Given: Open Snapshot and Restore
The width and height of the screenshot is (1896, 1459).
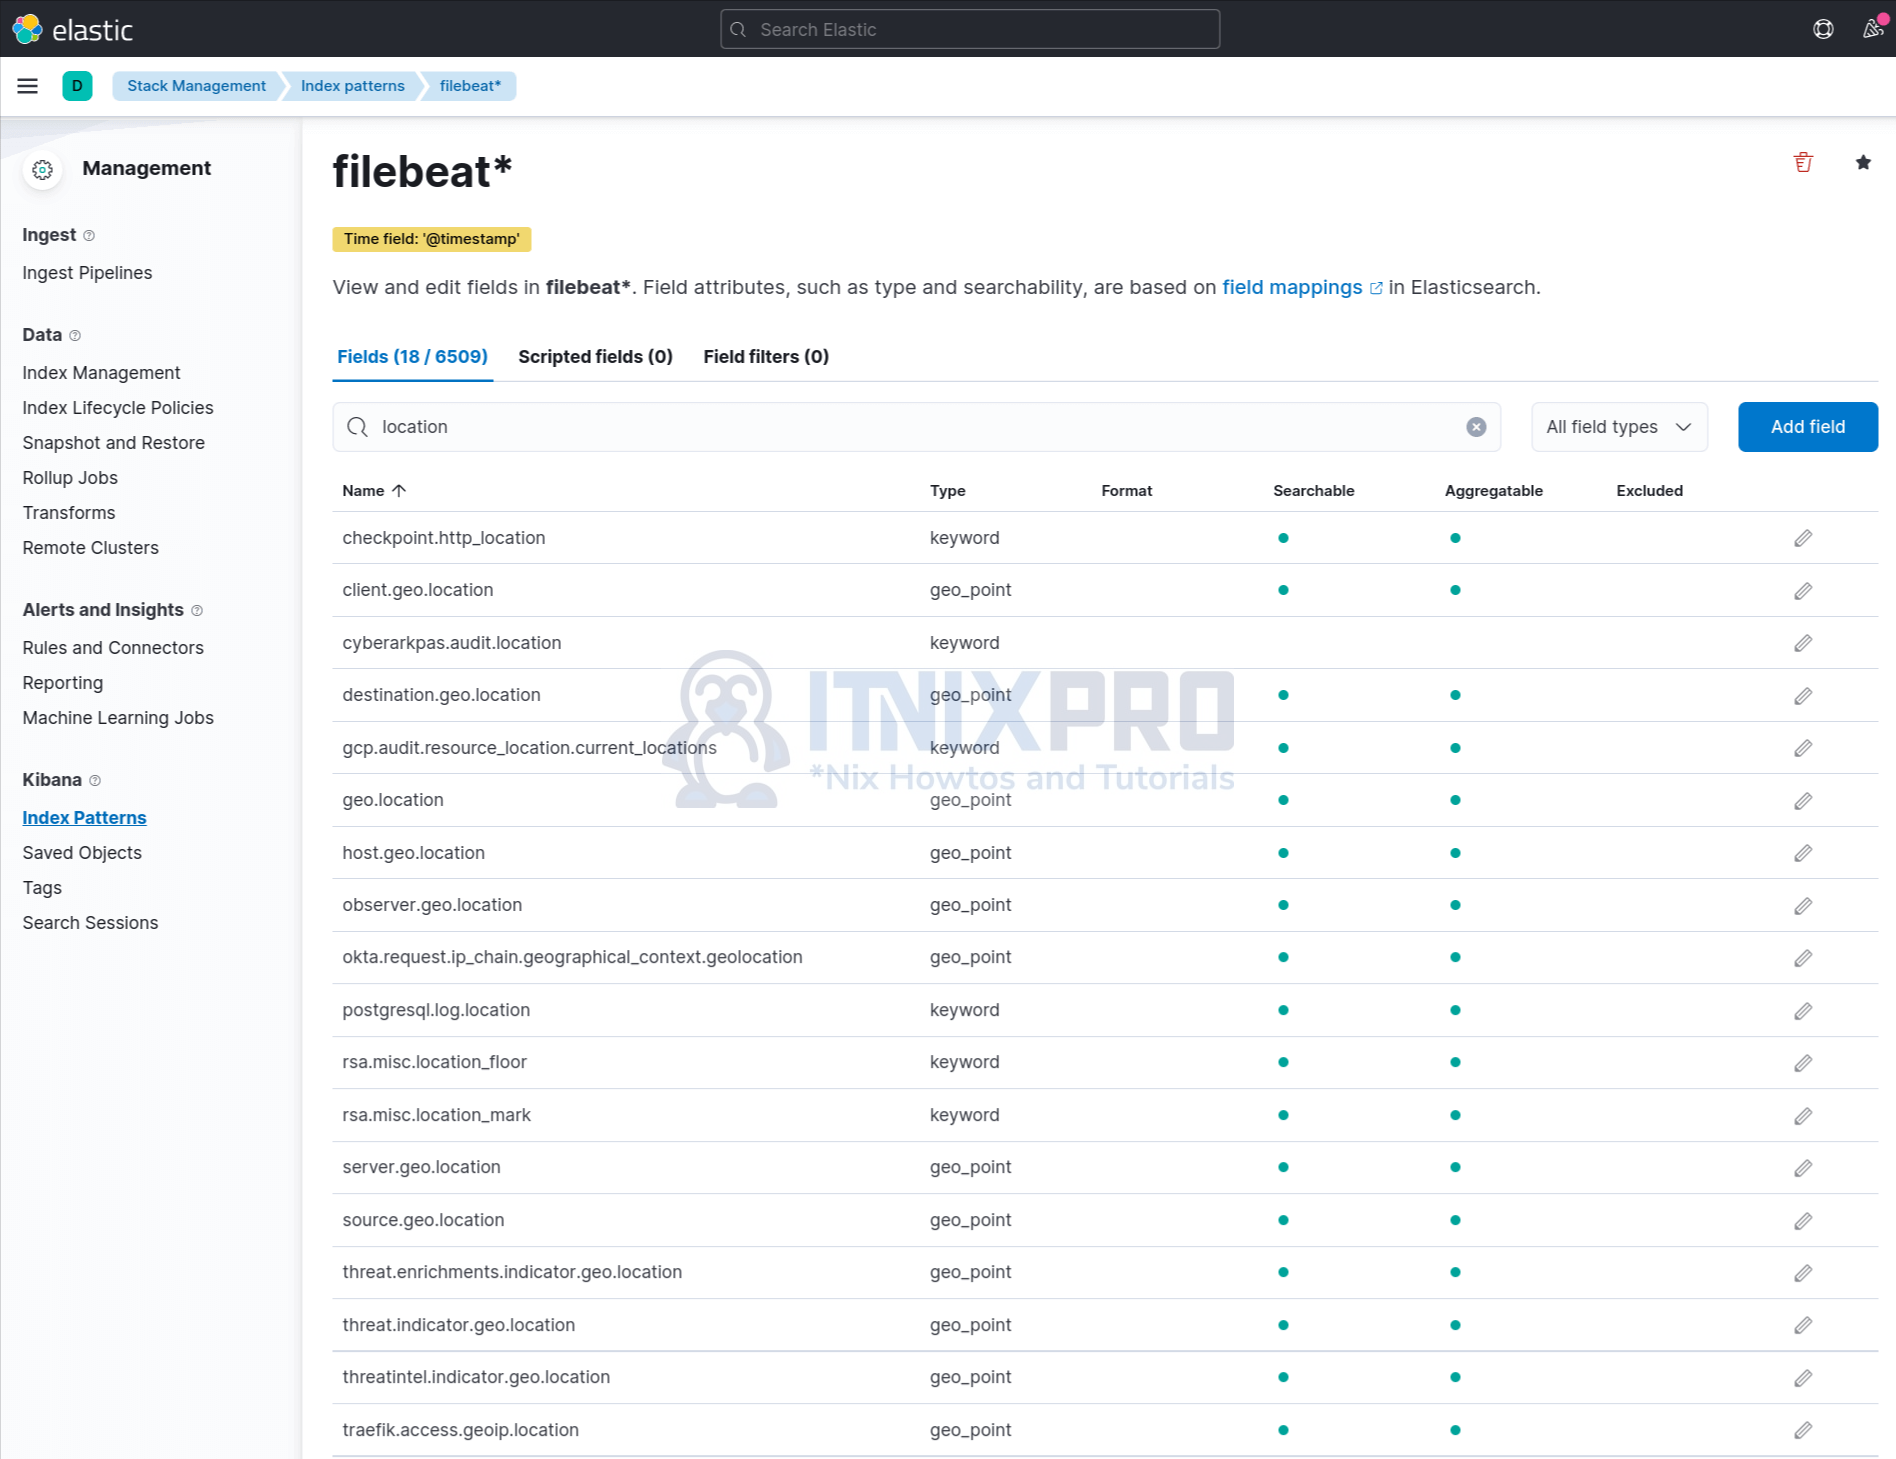Looking at the screenshot, I should coord(113,443).
